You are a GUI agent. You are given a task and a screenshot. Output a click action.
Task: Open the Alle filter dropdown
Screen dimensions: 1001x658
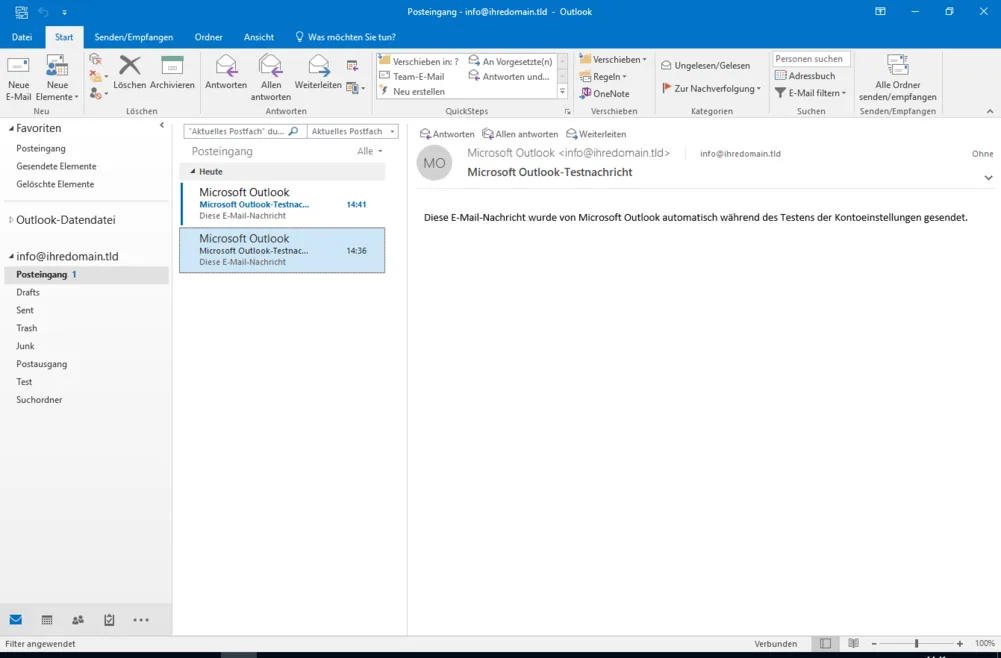370,151
